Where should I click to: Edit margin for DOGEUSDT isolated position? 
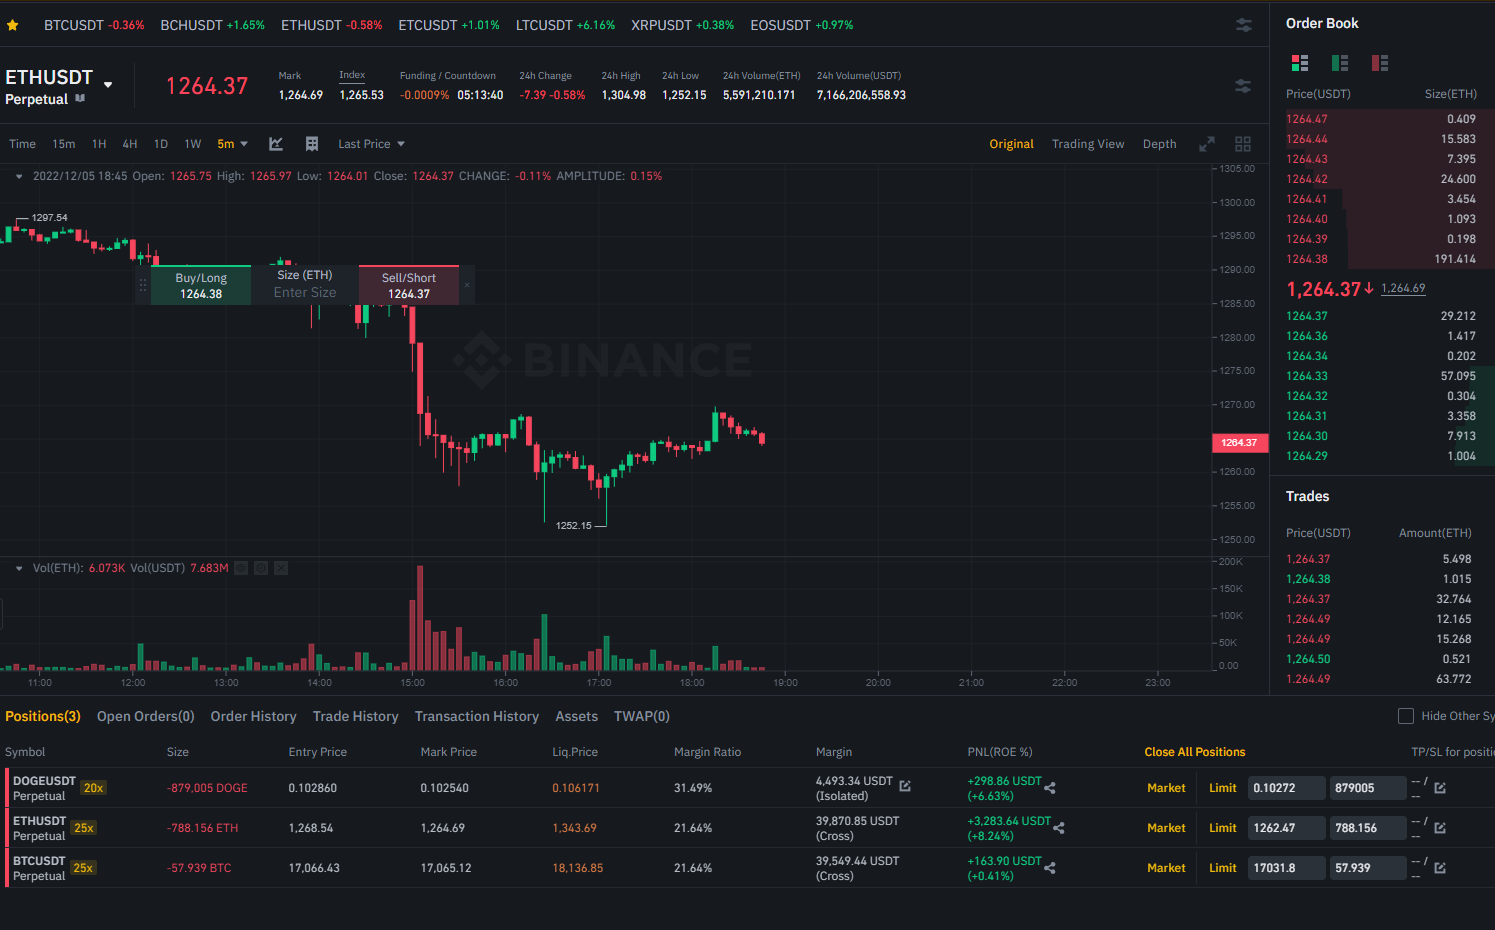(905, 786)
